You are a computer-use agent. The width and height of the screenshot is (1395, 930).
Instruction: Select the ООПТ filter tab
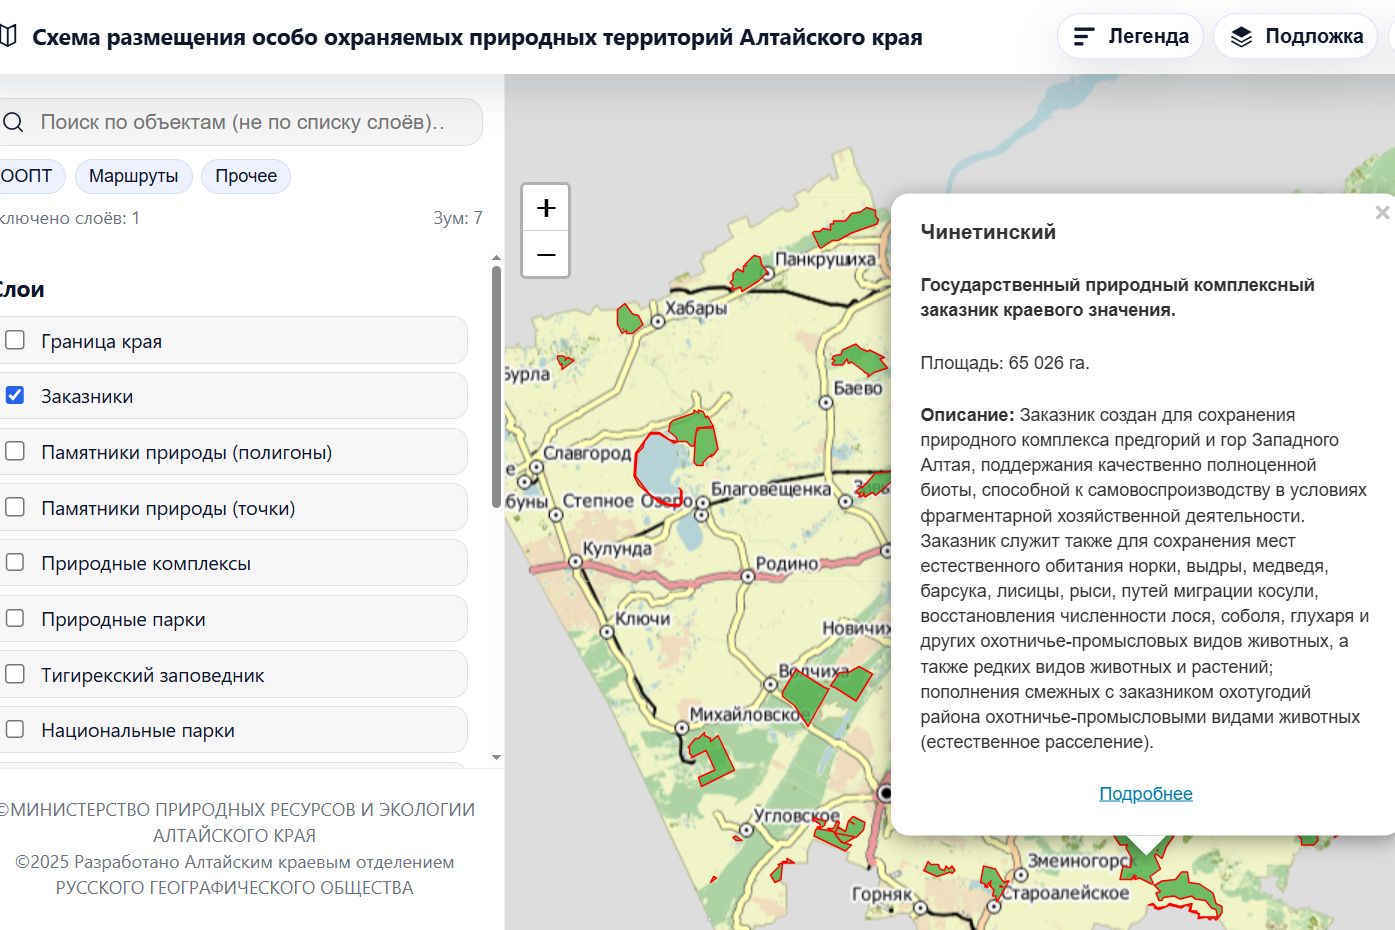(25, 176)
